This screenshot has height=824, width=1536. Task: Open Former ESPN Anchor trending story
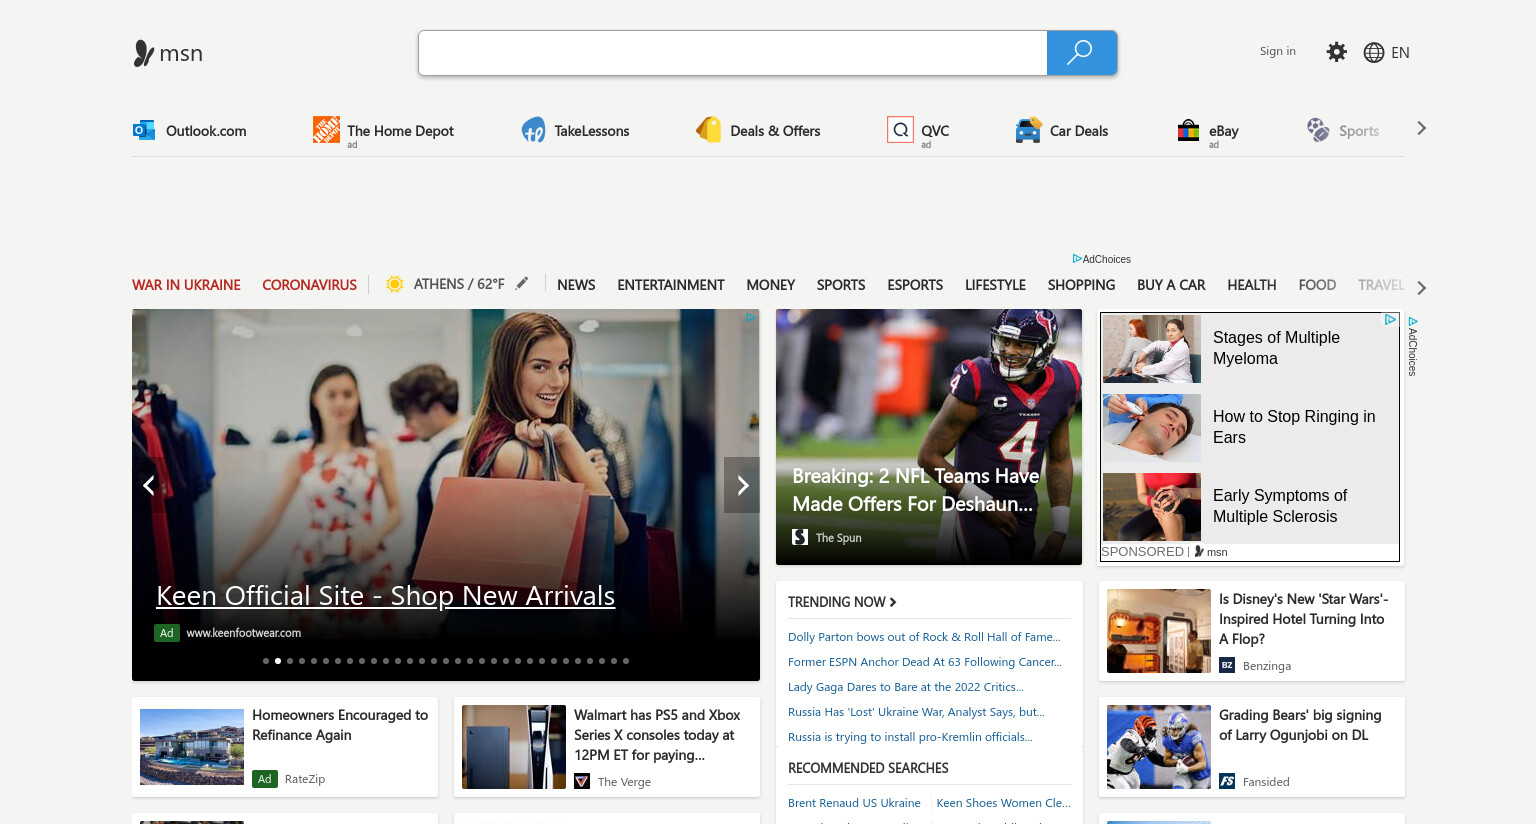pyautogui.click(x=925, y=662)
